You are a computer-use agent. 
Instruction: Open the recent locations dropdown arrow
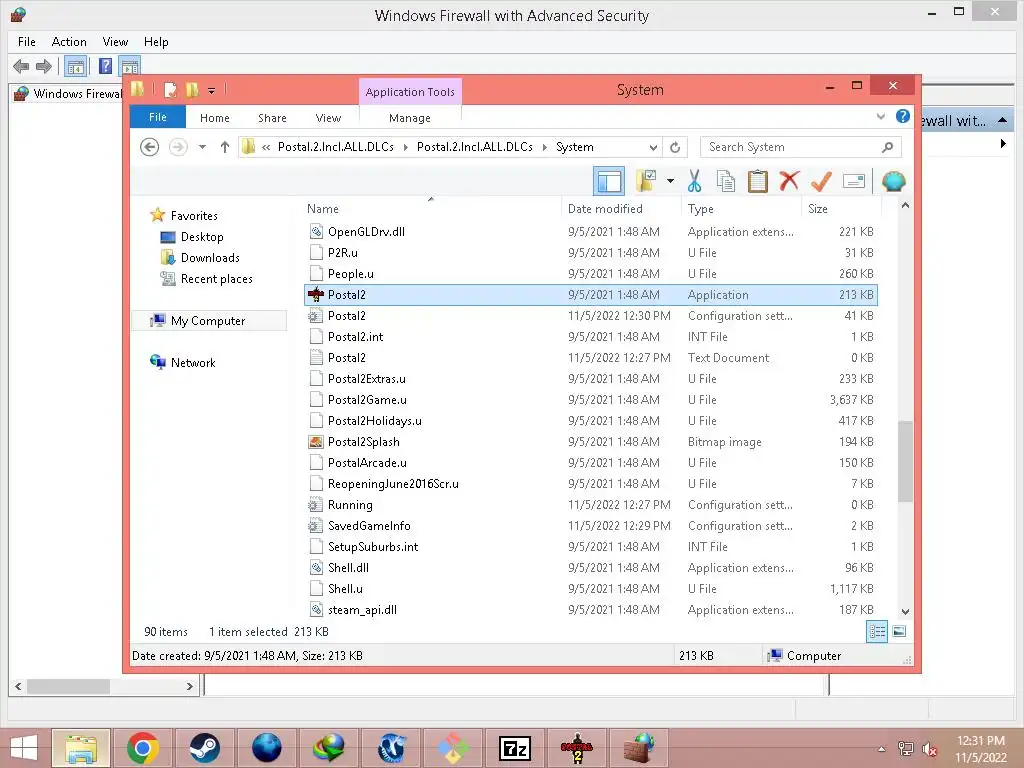(202, 147)
